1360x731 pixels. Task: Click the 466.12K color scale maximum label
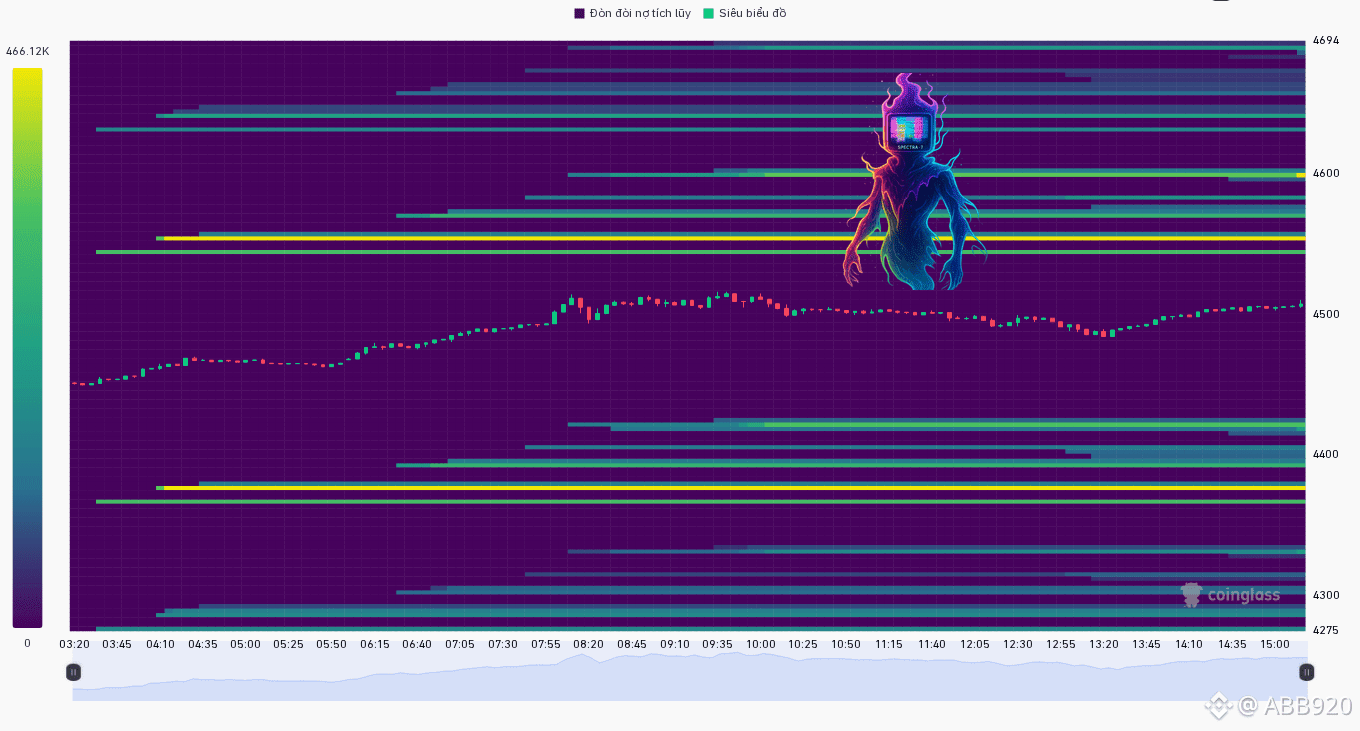tap(27, 51)
